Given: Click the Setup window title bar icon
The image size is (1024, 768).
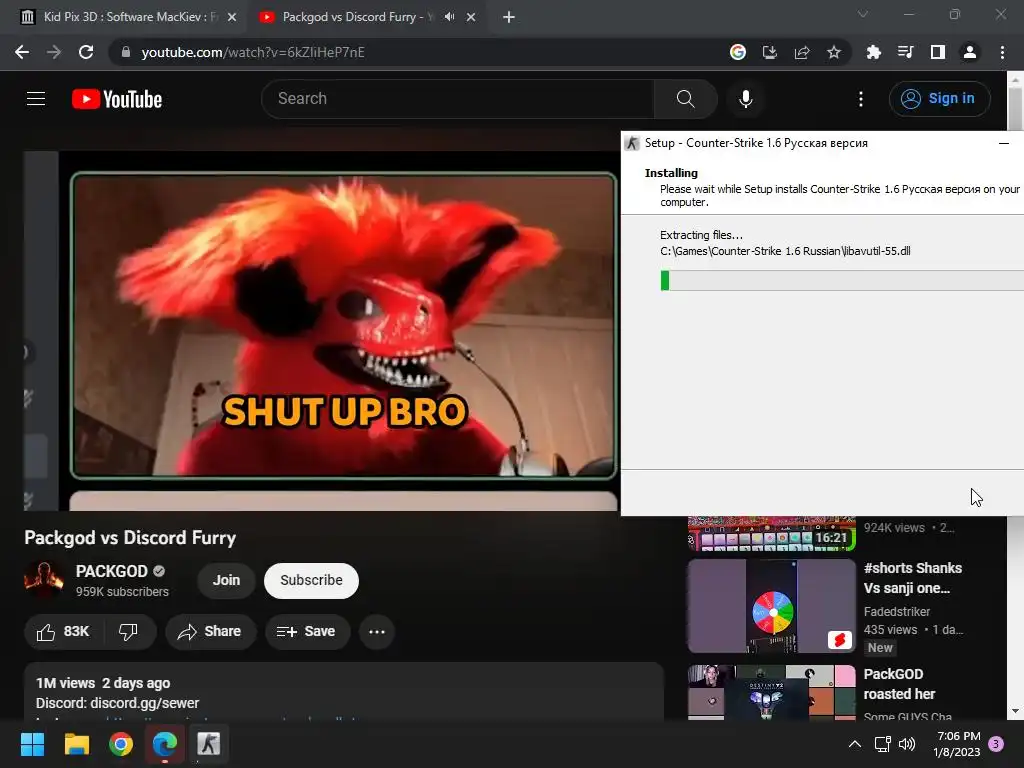Looking at the screenshot, I should pyautogui.click(x=632, y=143).
